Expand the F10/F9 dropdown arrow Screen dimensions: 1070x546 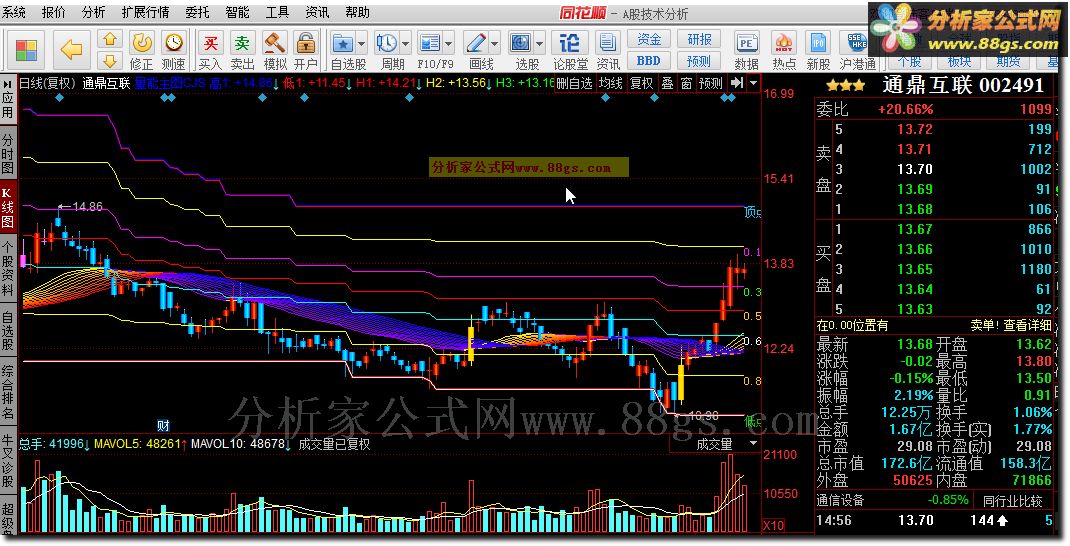pos(448,44)
